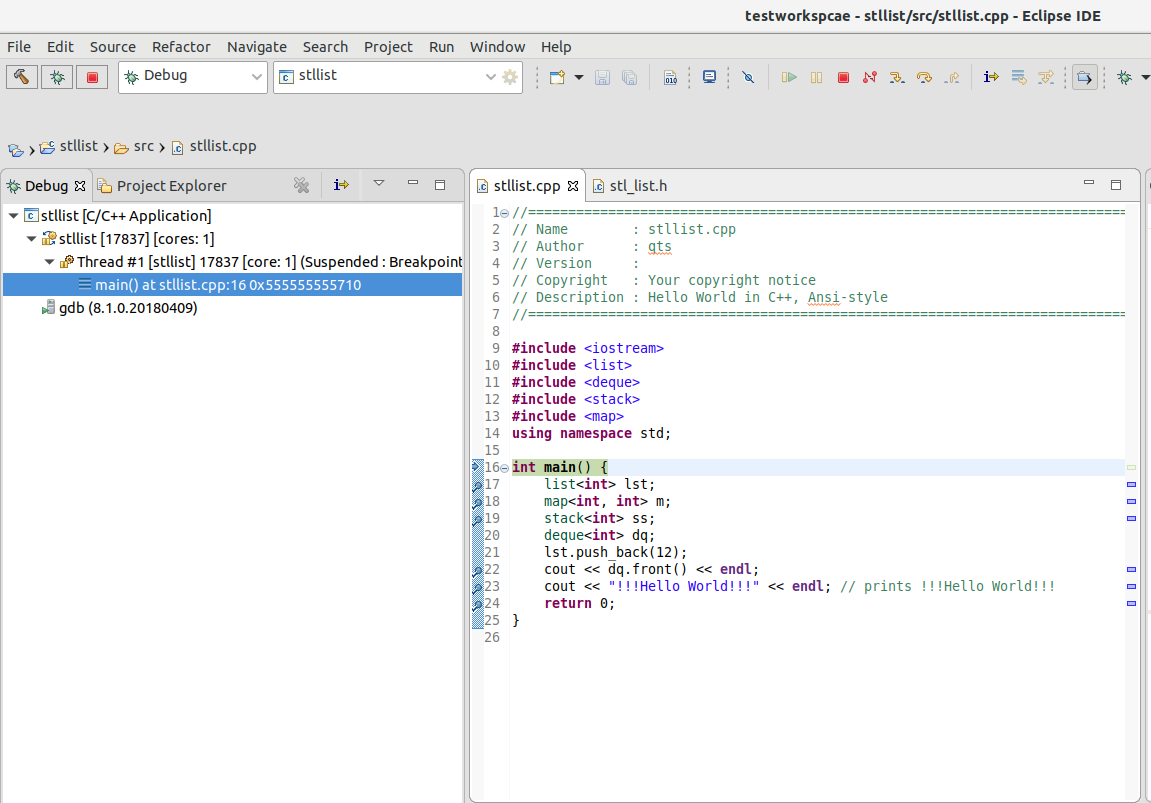
Task: Click src folder in breadcrumb
Action: click(134, 146)
